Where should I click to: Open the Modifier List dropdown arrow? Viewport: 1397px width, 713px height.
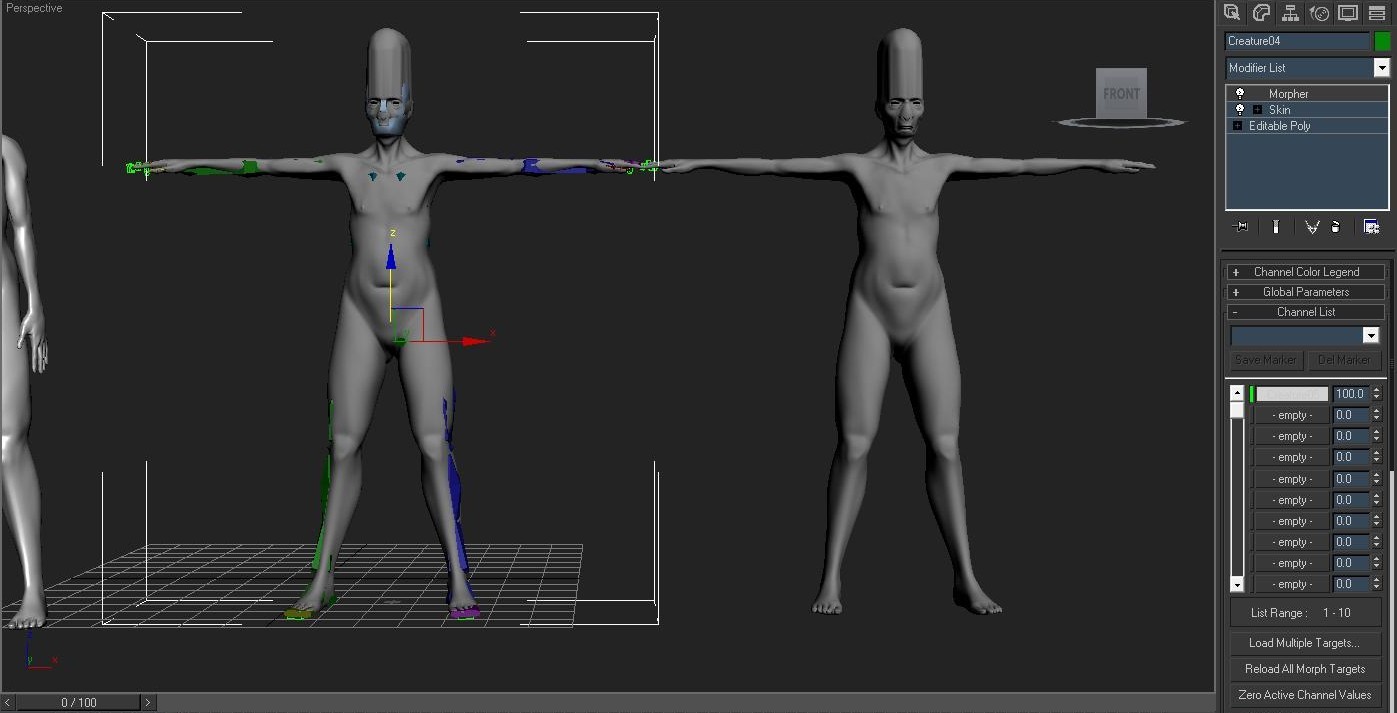[1381, 68]
